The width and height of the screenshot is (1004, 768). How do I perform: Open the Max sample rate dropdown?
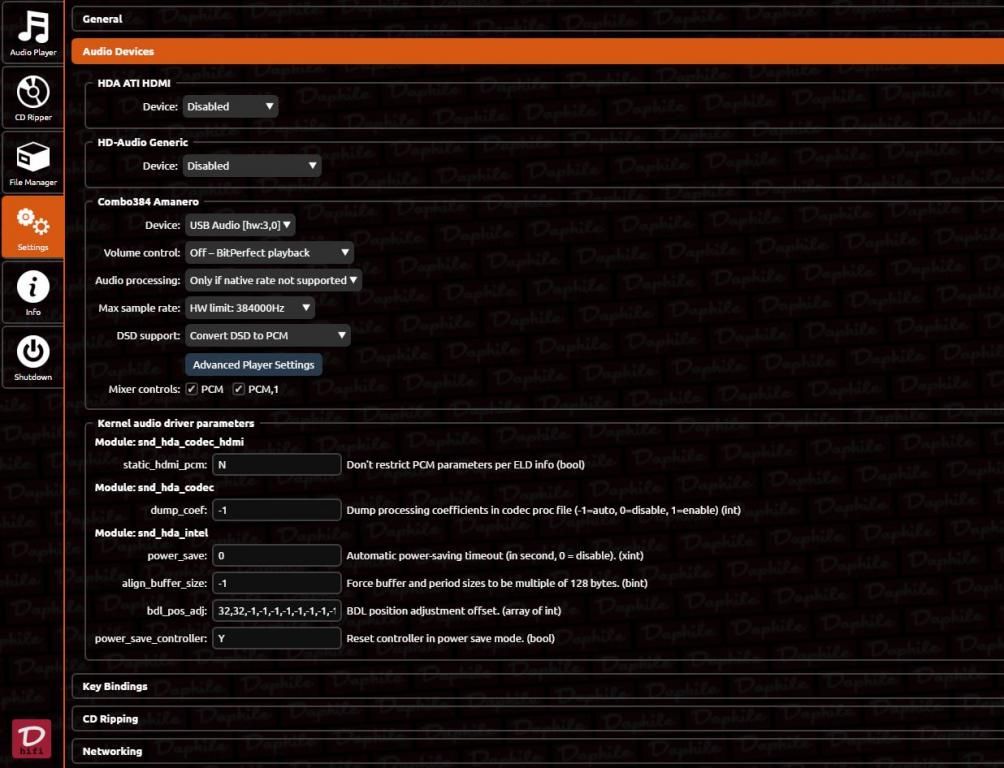[250, 308]
